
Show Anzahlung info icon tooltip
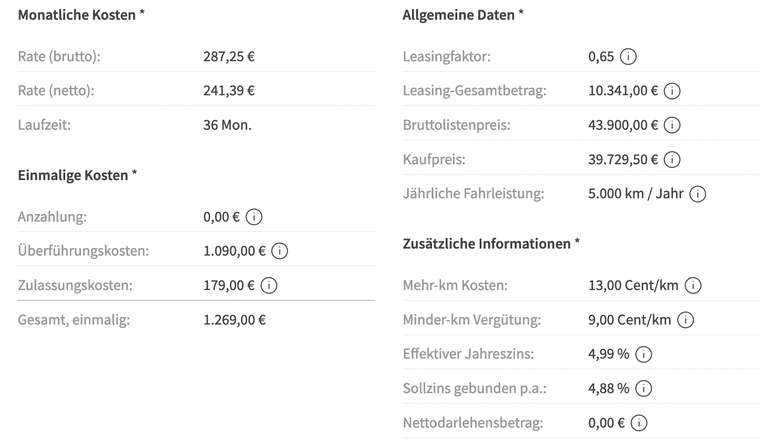coord(254,217)
